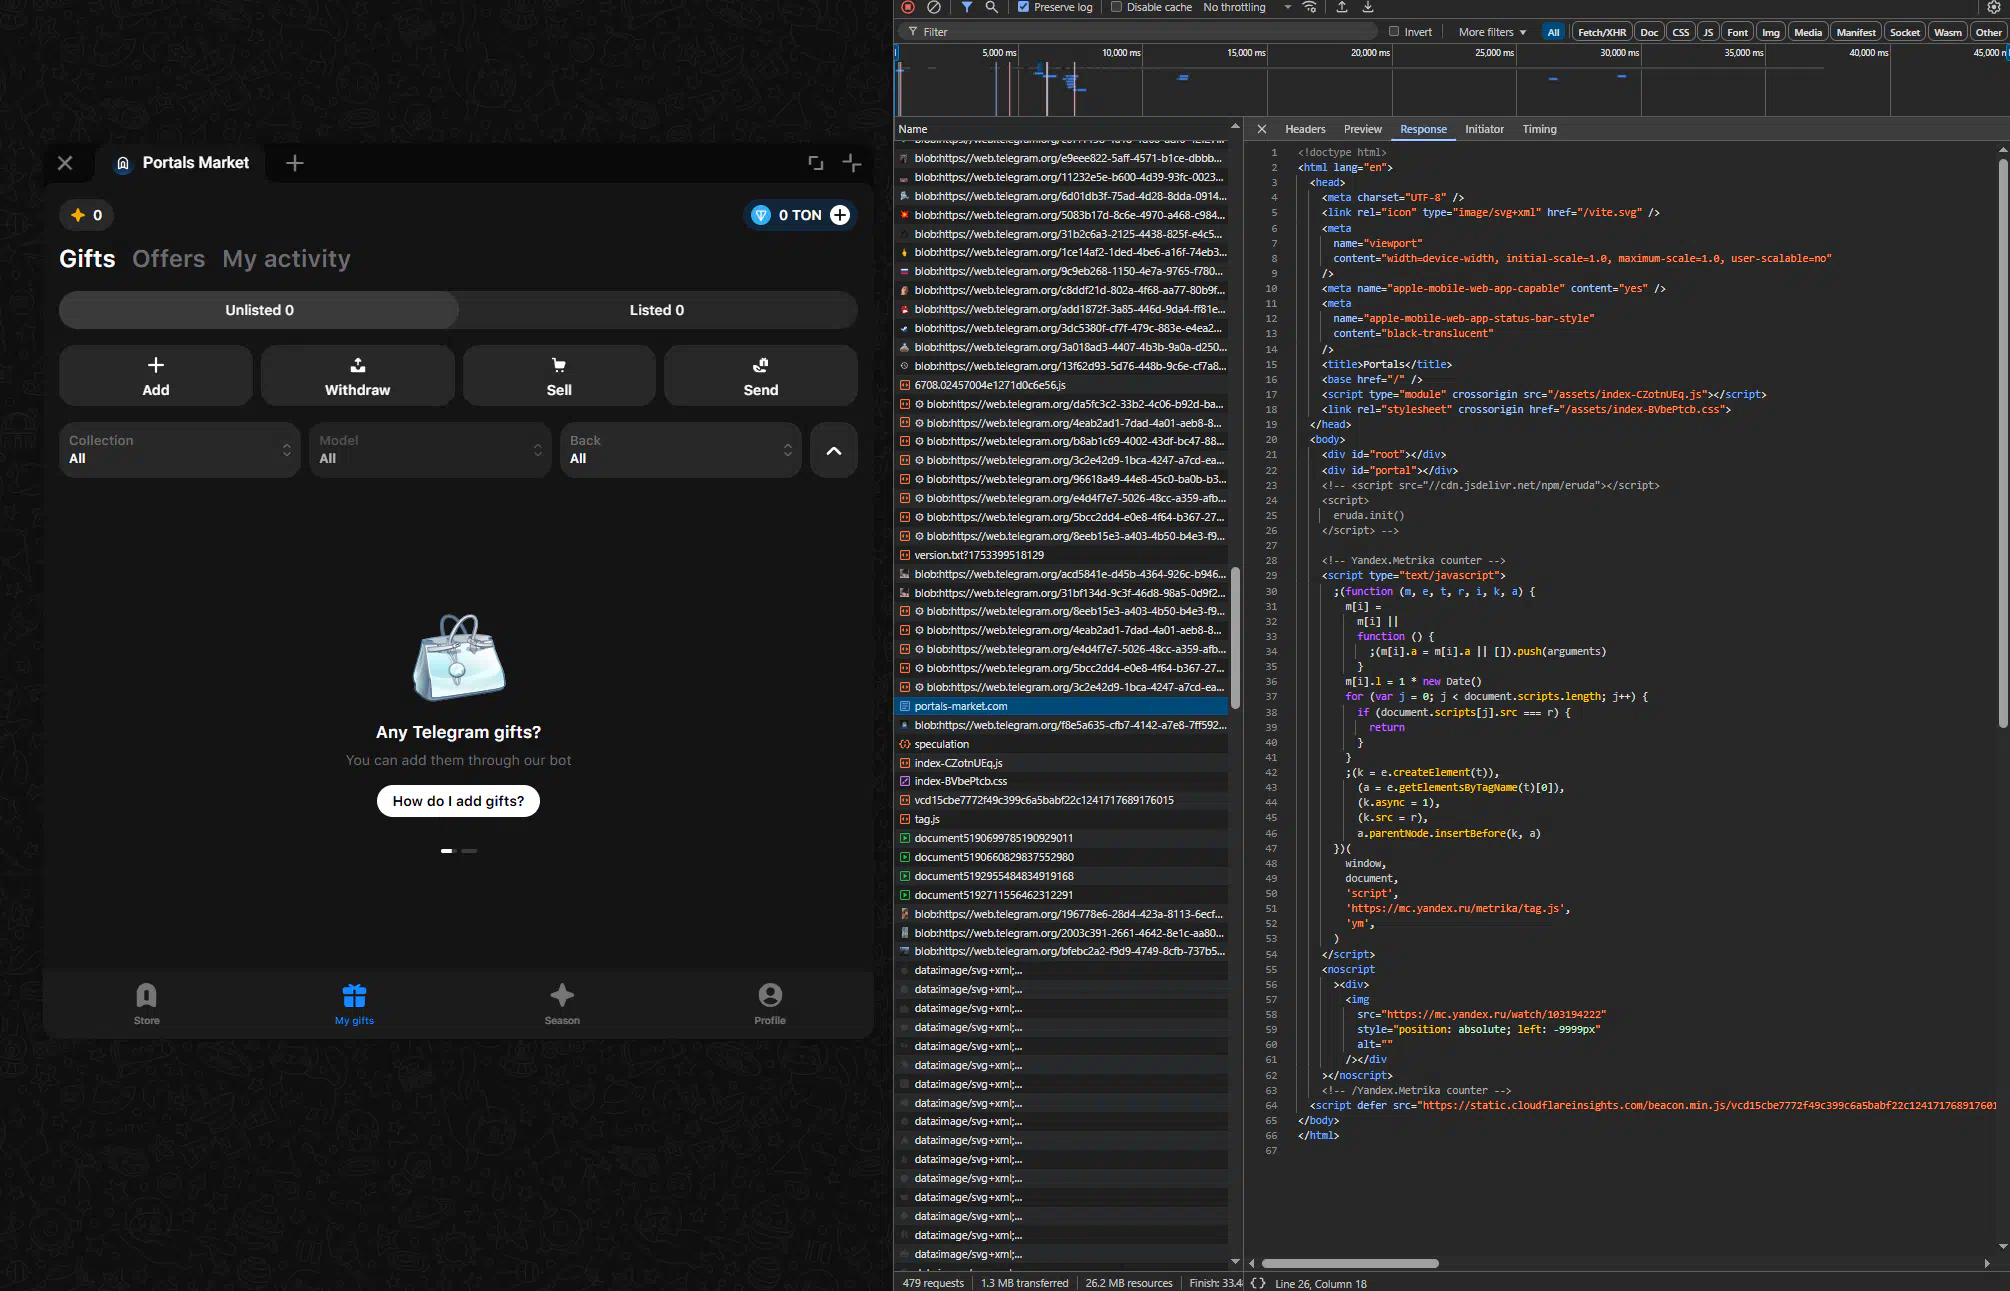Select the index-BVbePtcb.css request row
Image resolution: width=2010 pixels, height=1291 pixels.
(x=1061, y=781)
